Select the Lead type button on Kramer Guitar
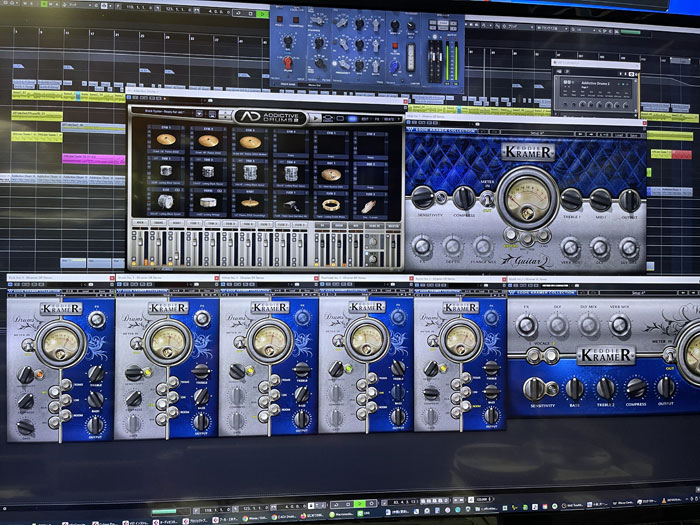 (x=543, y=235)
